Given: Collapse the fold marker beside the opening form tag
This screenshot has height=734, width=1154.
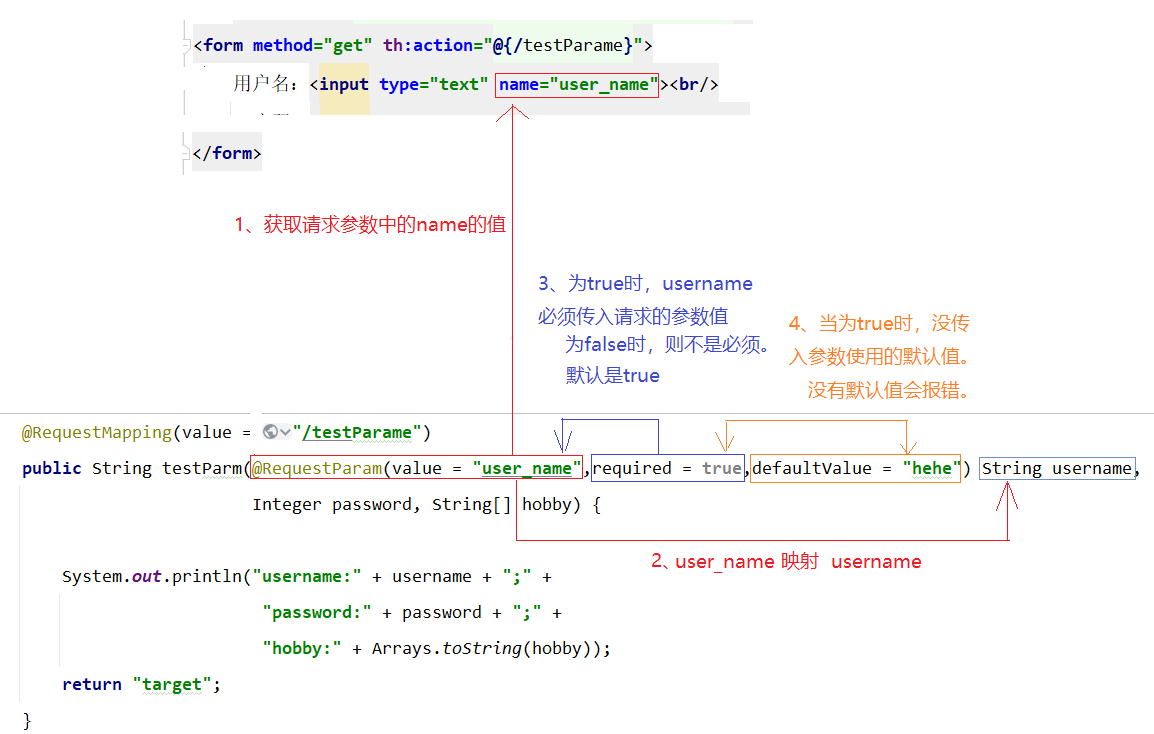Looking at the screenshot, I should 186,46.
